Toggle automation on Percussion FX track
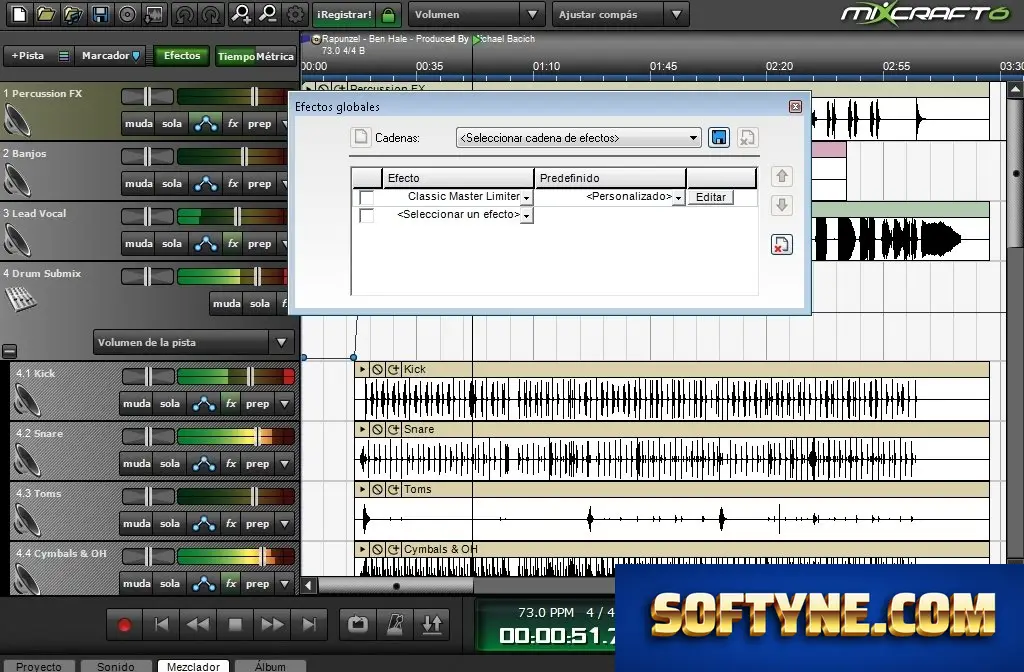This screenshot has height=672, width=1024. tap(206, 123)
